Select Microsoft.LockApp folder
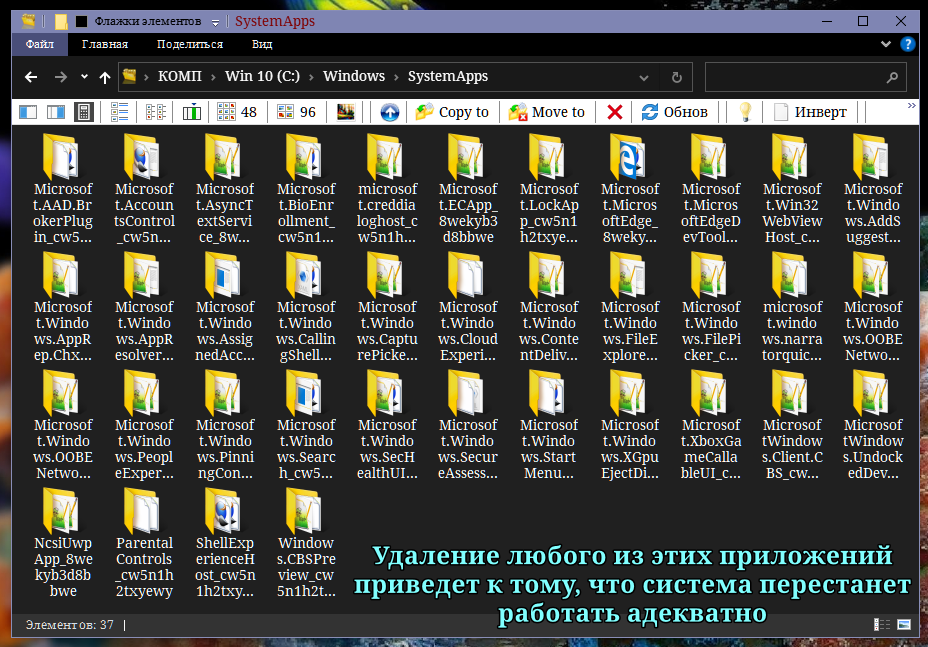Image resolution: width=928 pixels, height=647 pixels. (549, 189)
